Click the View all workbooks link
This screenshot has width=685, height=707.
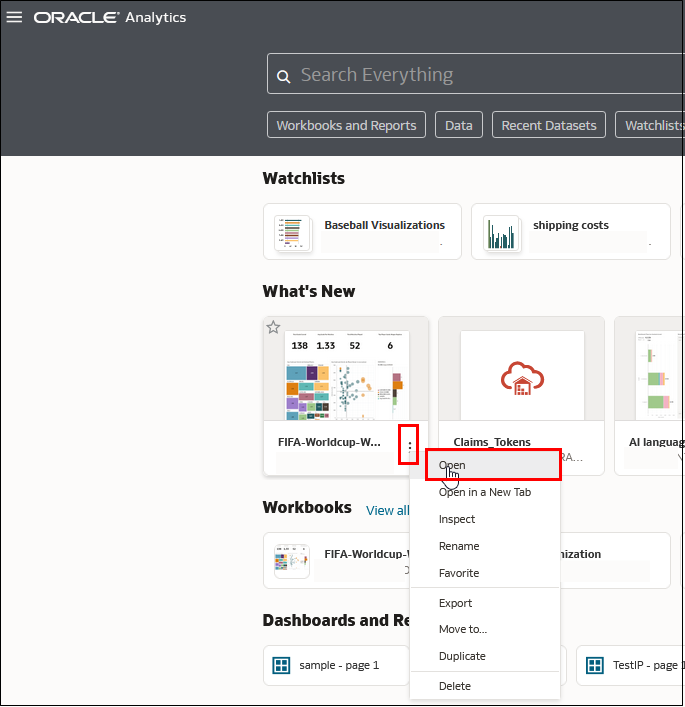coord(387,510)
